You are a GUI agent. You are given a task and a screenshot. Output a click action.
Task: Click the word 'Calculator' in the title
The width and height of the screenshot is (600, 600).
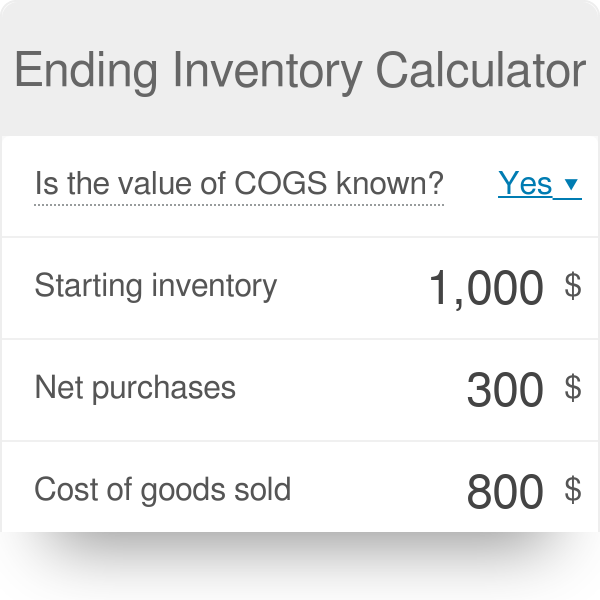(481, 71)
